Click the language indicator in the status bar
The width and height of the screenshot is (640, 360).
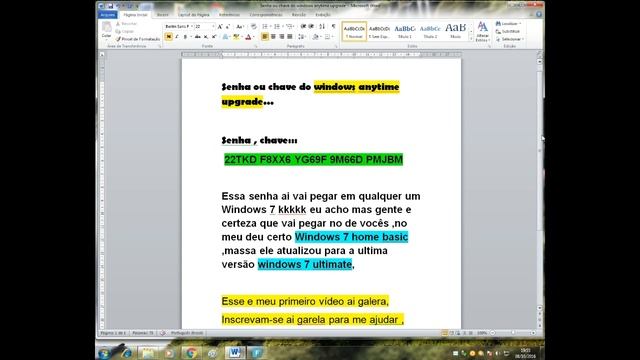pos(187,333)
